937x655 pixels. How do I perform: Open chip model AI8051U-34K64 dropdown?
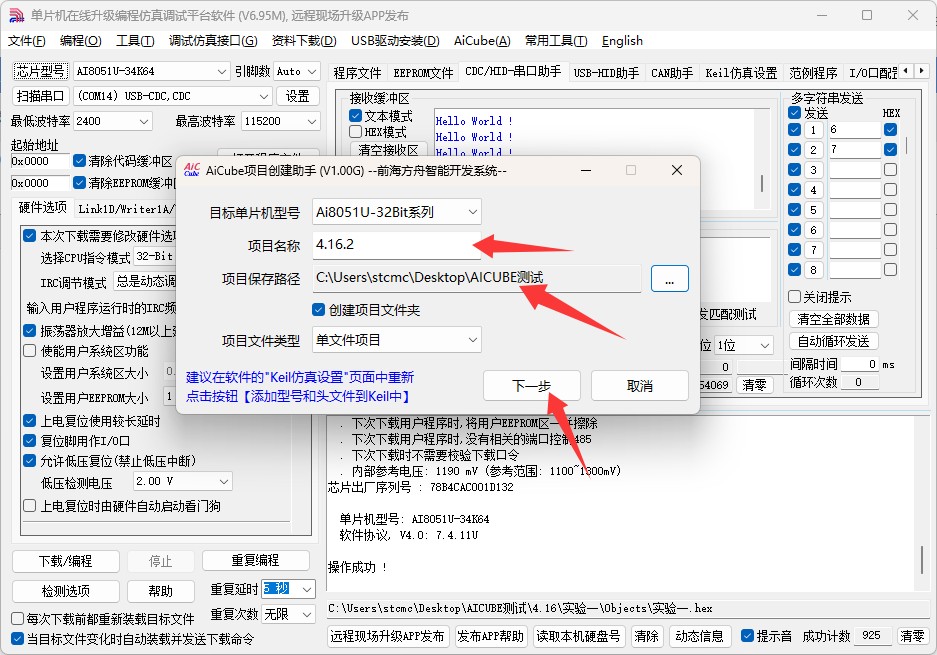tap(151, 71)
